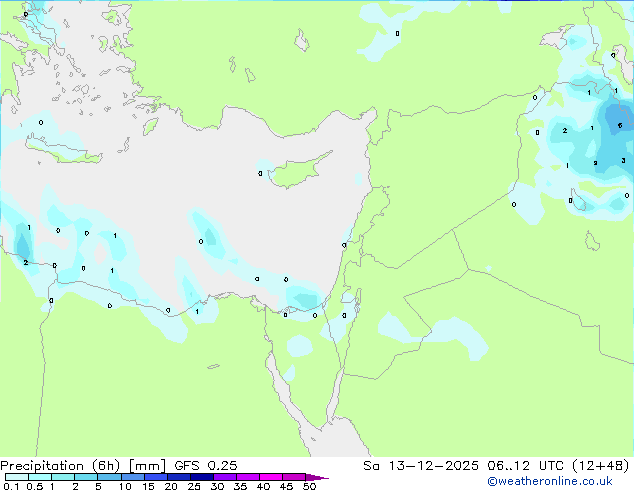Viewport: 634px width, 490px height.
Task: Click the 'GFS 0.25' model label
Action: coord(206,466)
